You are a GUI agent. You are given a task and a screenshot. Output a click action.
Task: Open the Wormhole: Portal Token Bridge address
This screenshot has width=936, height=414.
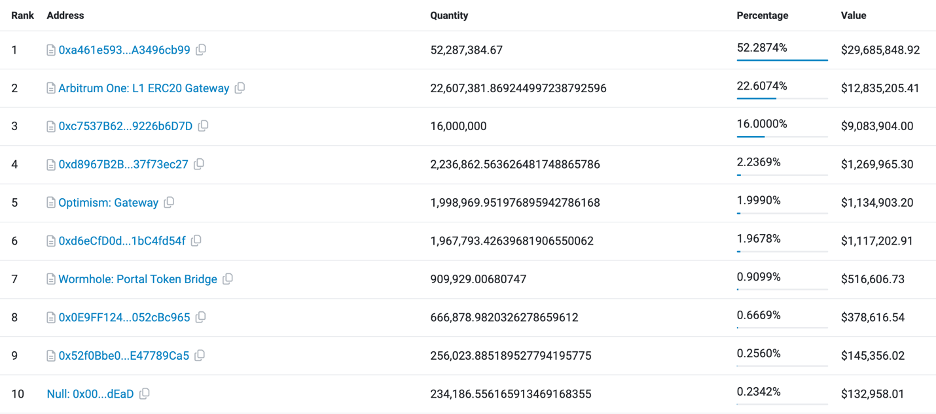[138, 280]
